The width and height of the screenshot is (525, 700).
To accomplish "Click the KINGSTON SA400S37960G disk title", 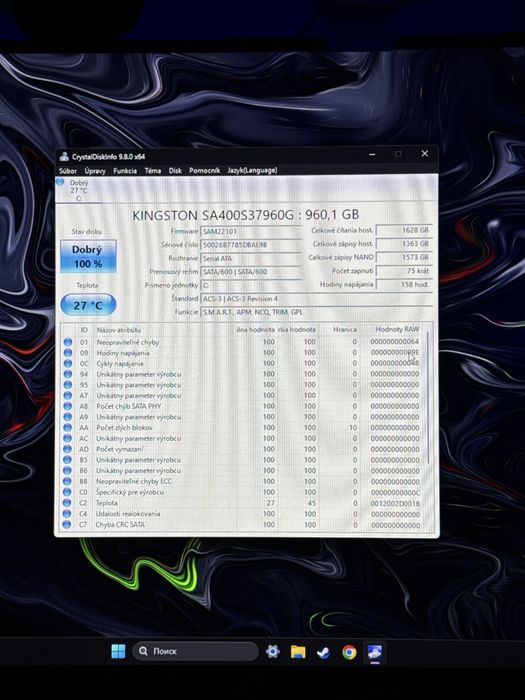I will point(246,215).
